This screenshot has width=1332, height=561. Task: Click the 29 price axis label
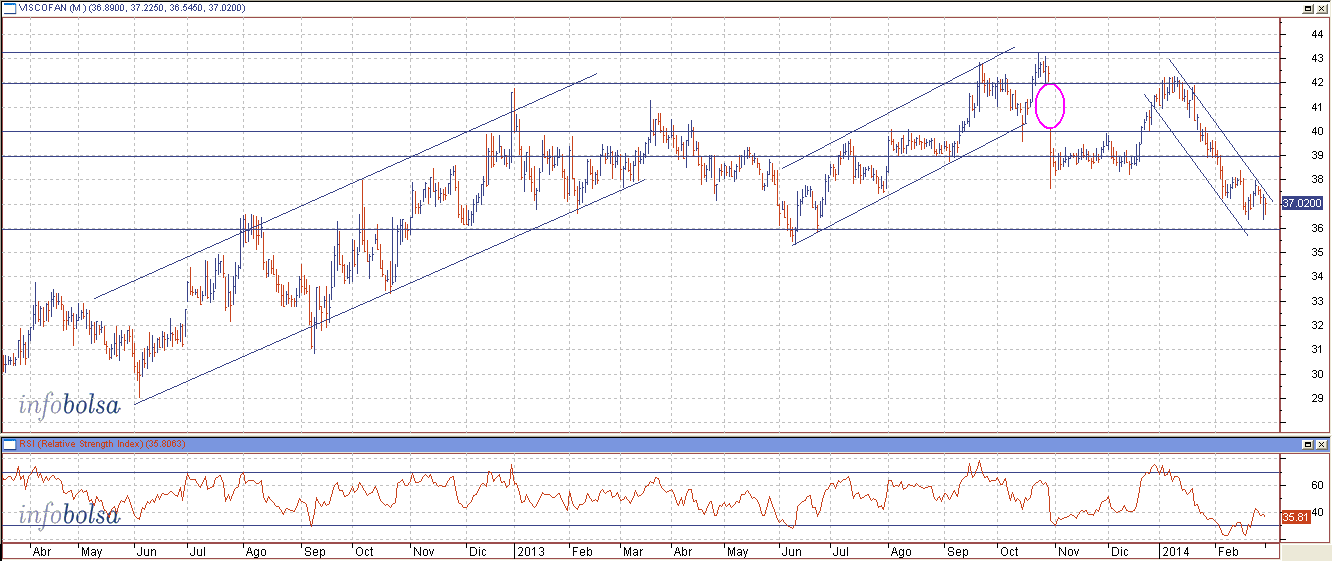click(1317, 398)
